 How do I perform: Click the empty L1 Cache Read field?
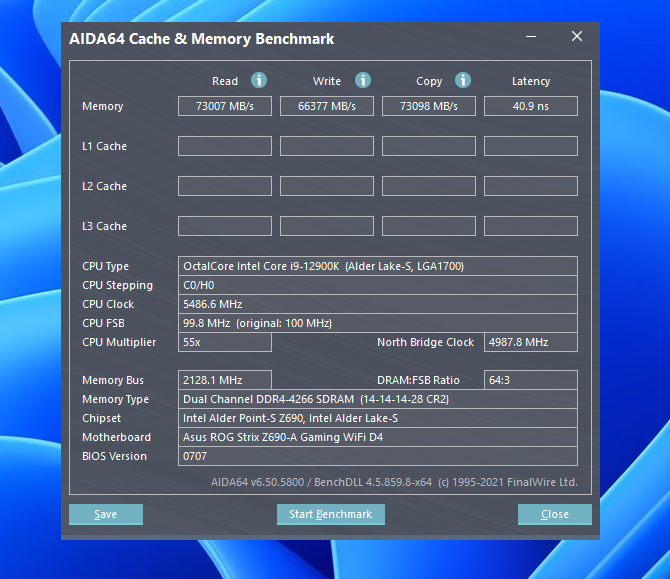click(225, 146)
